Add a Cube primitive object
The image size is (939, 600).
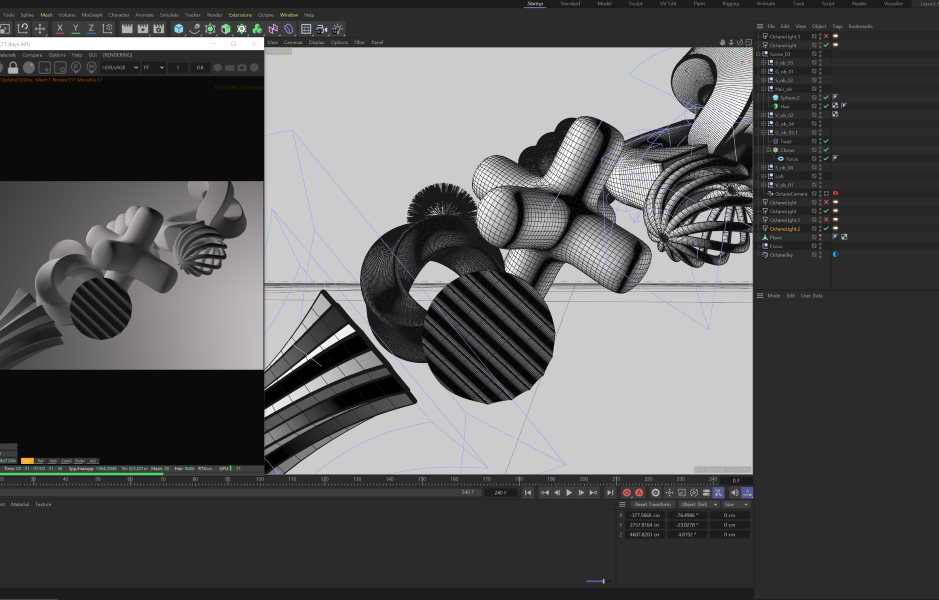(x=178, y=28)
